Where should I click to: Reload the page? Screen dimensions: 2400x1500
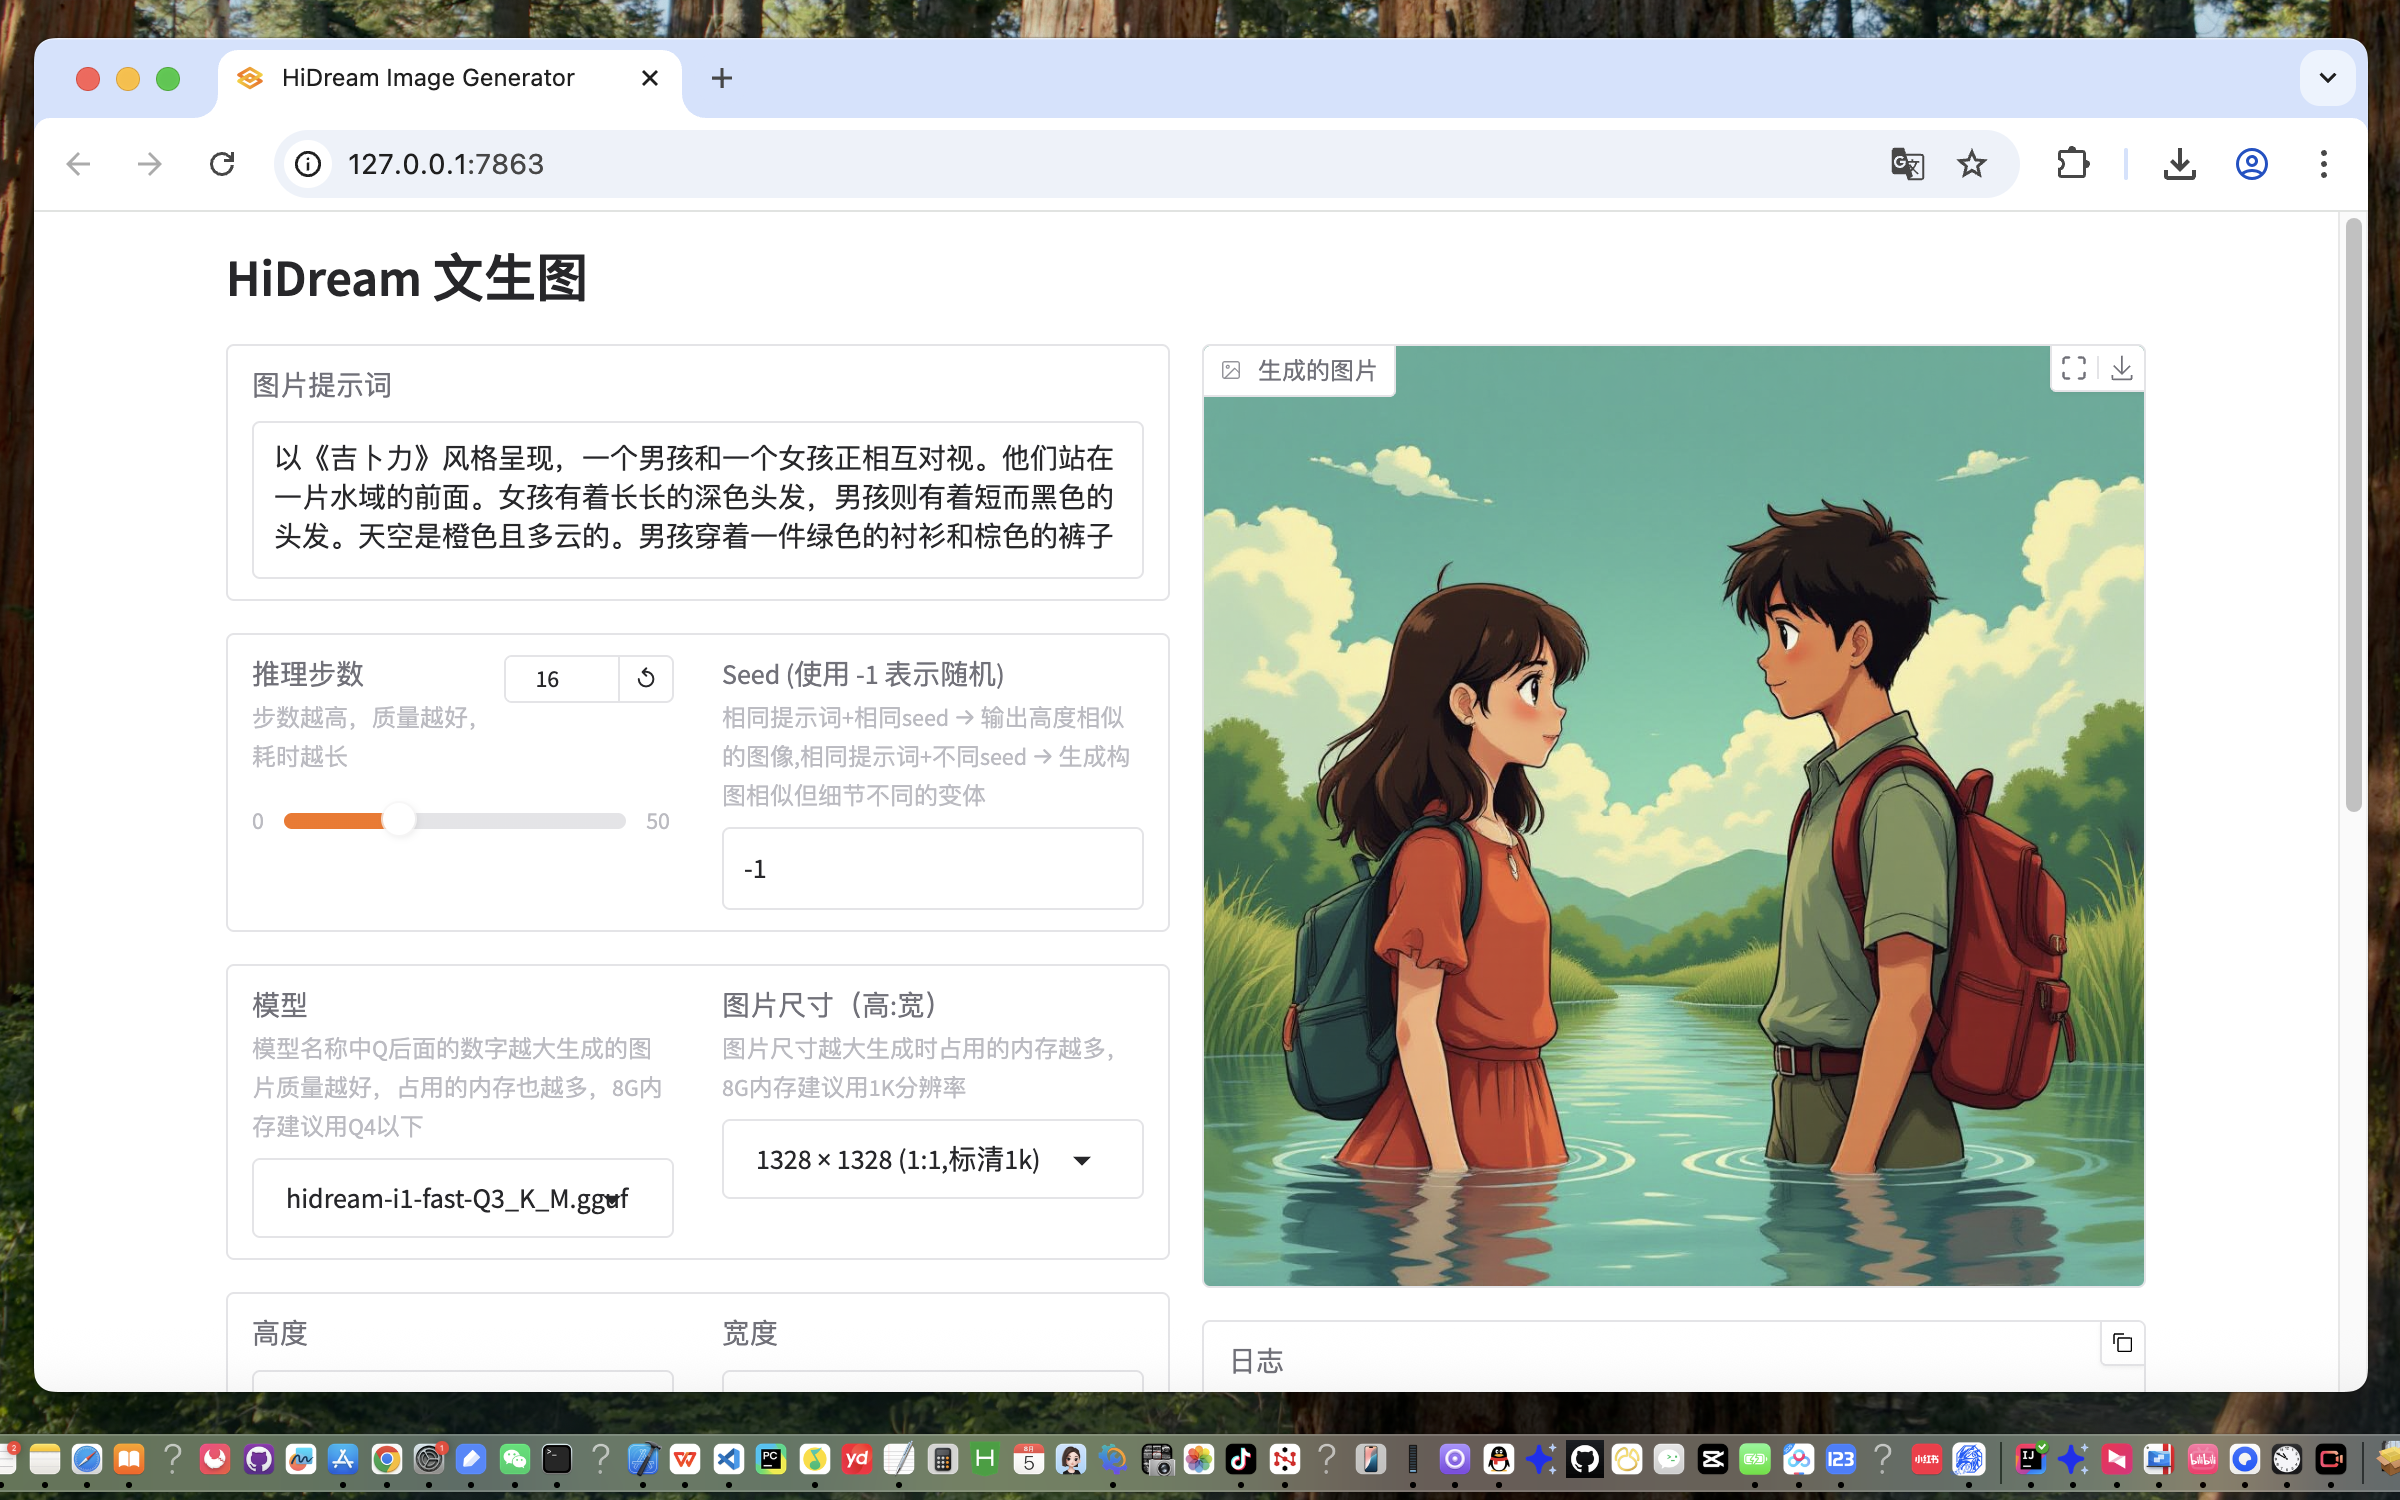[222, 164]
